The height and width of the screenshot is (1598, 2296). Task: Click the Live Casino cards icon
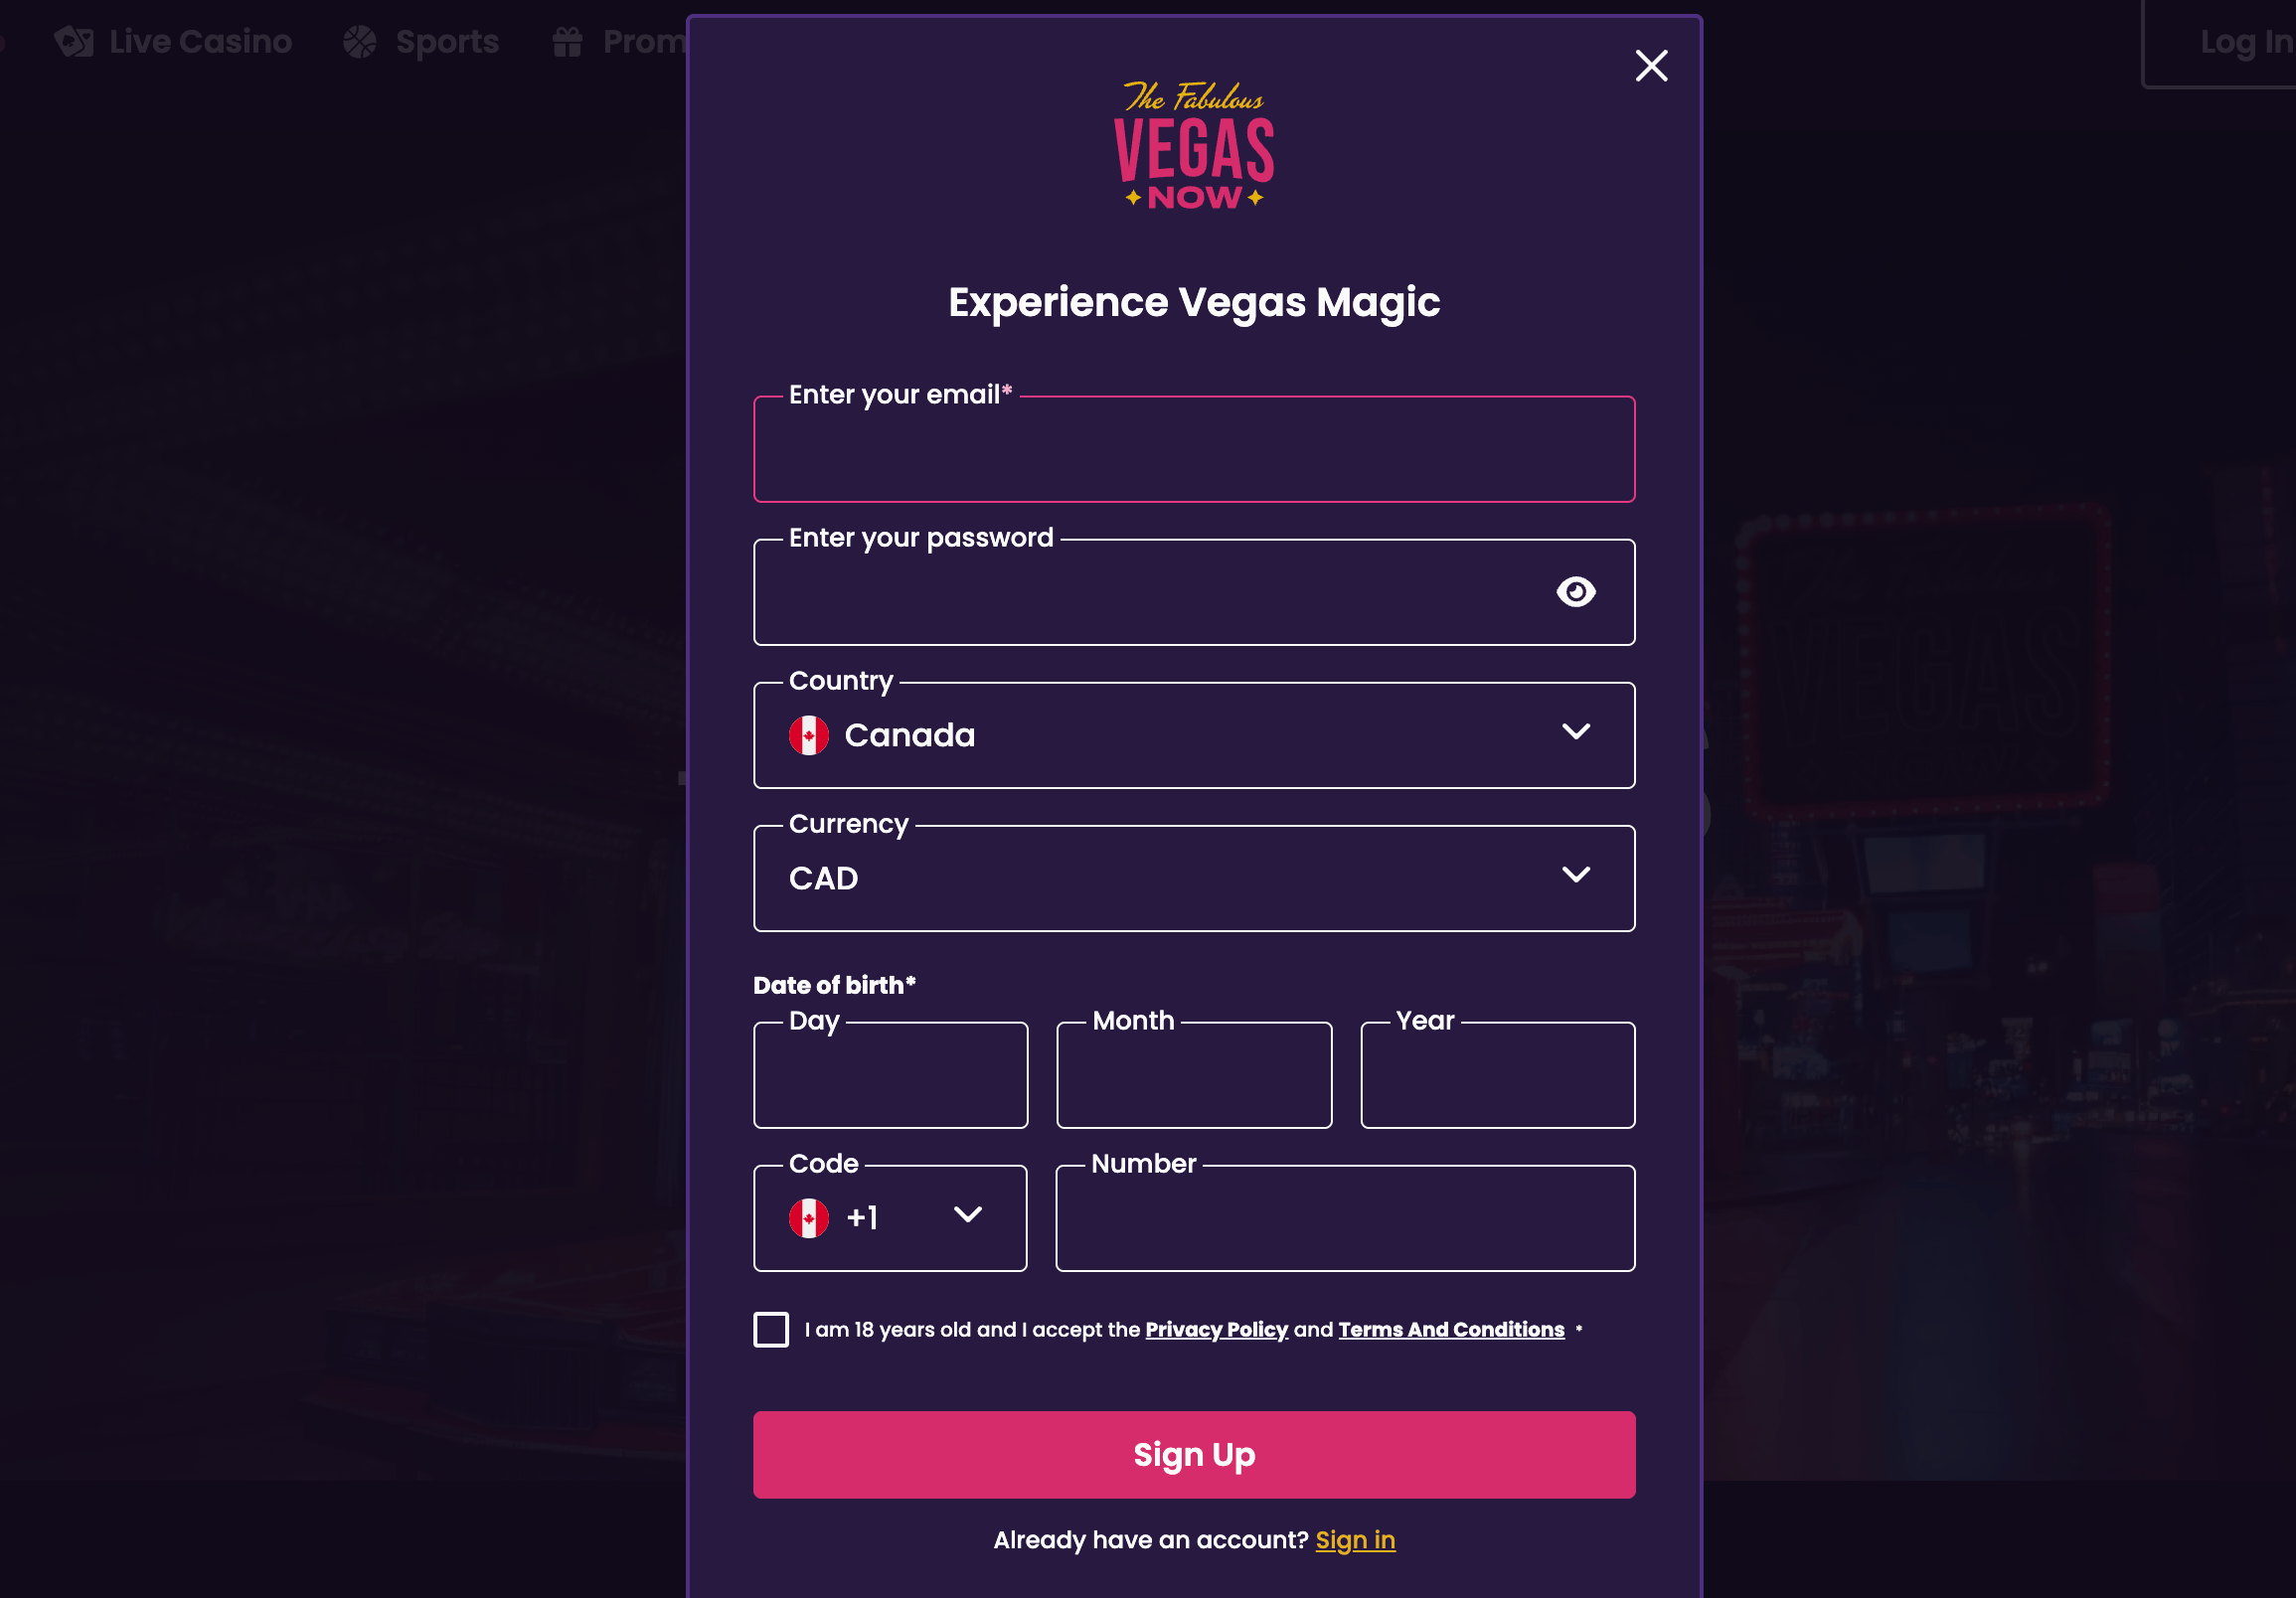pyautogui.click(x=74, y=42)
